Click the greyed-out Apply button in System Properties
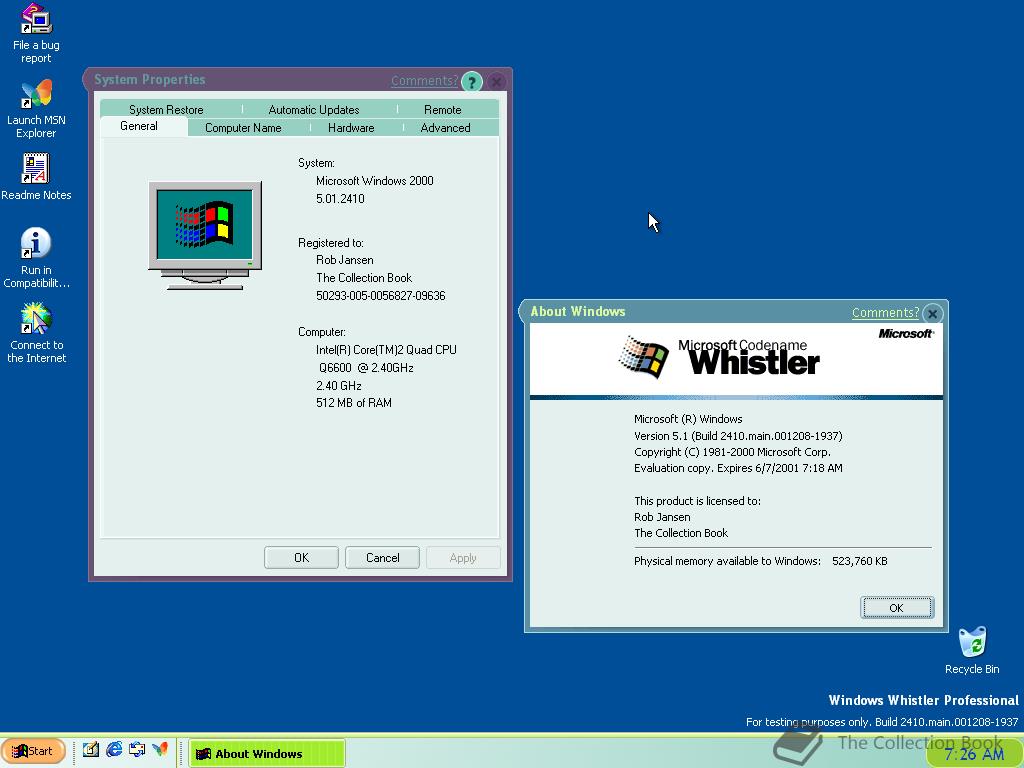This screenshot has height=768, width=1024. point(463,558)
